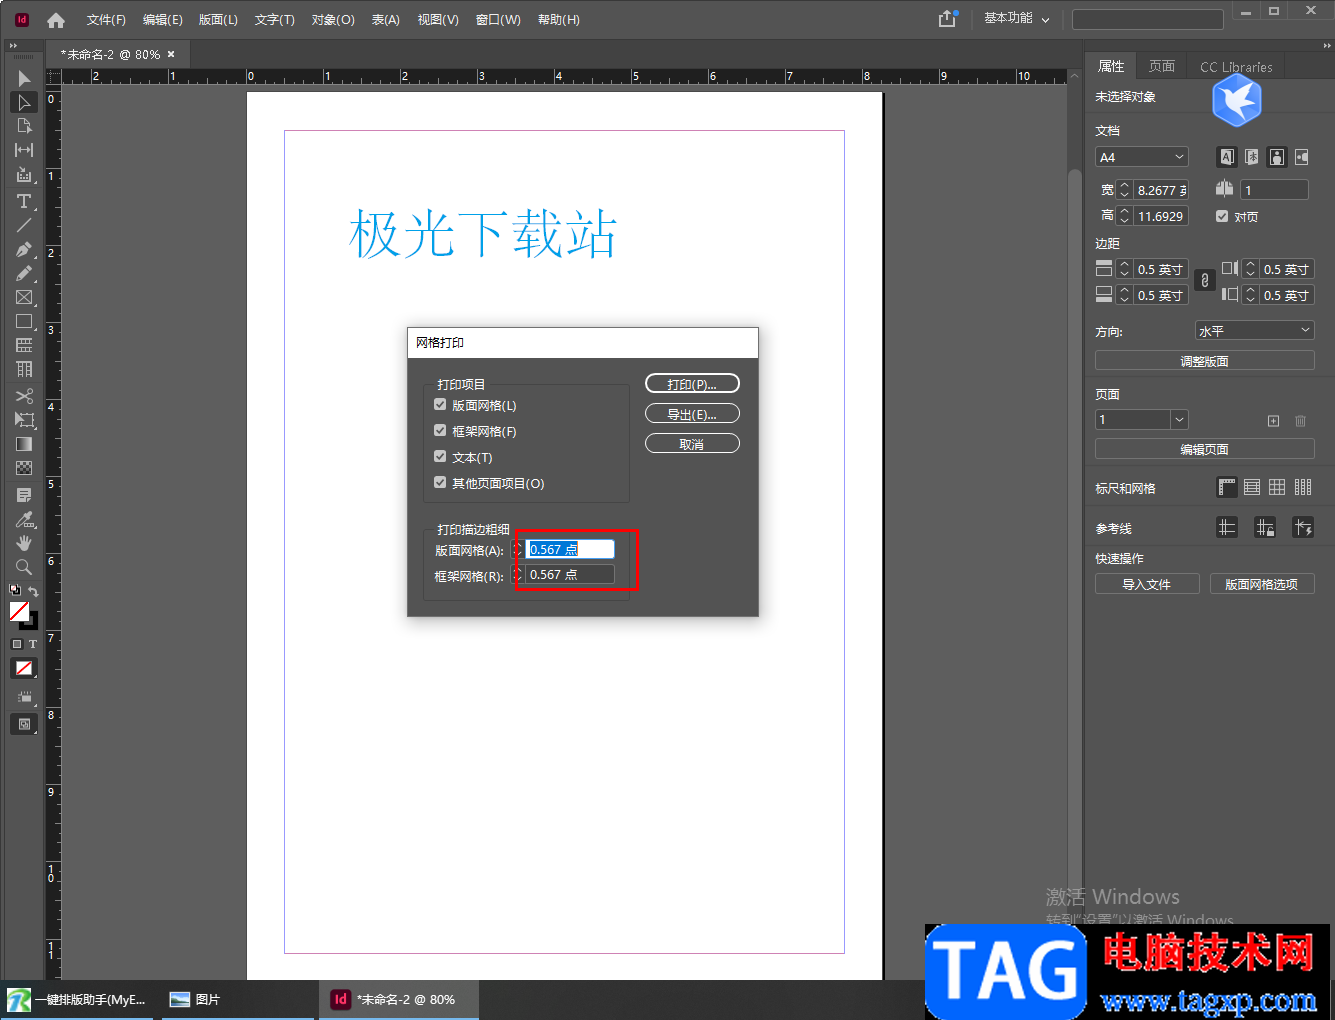Open the 文件(F) menu
The image size is (1335, 1020).
tap(106, 20)
